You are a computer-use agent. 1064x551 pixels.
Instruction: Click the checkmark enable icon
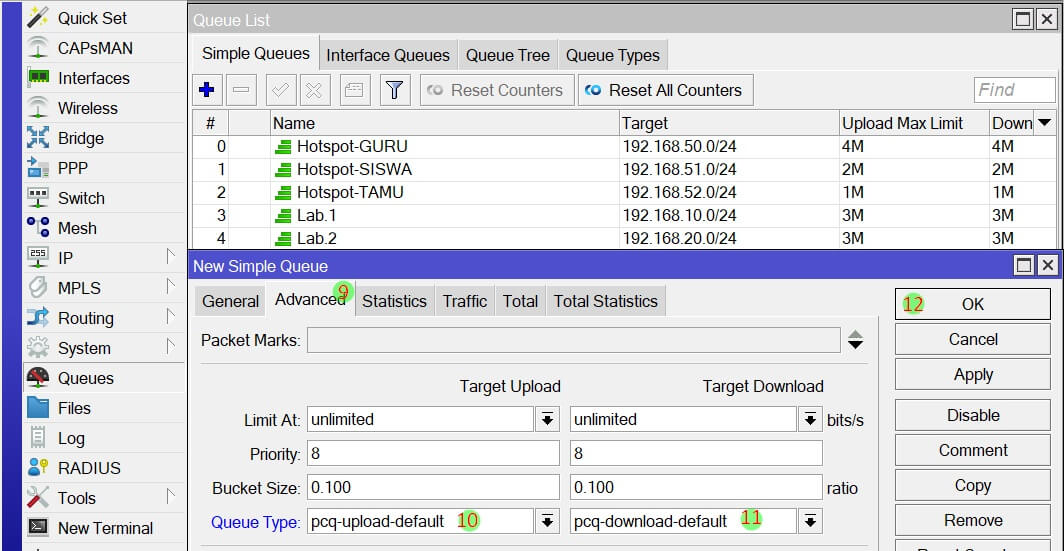coord(281,90)
